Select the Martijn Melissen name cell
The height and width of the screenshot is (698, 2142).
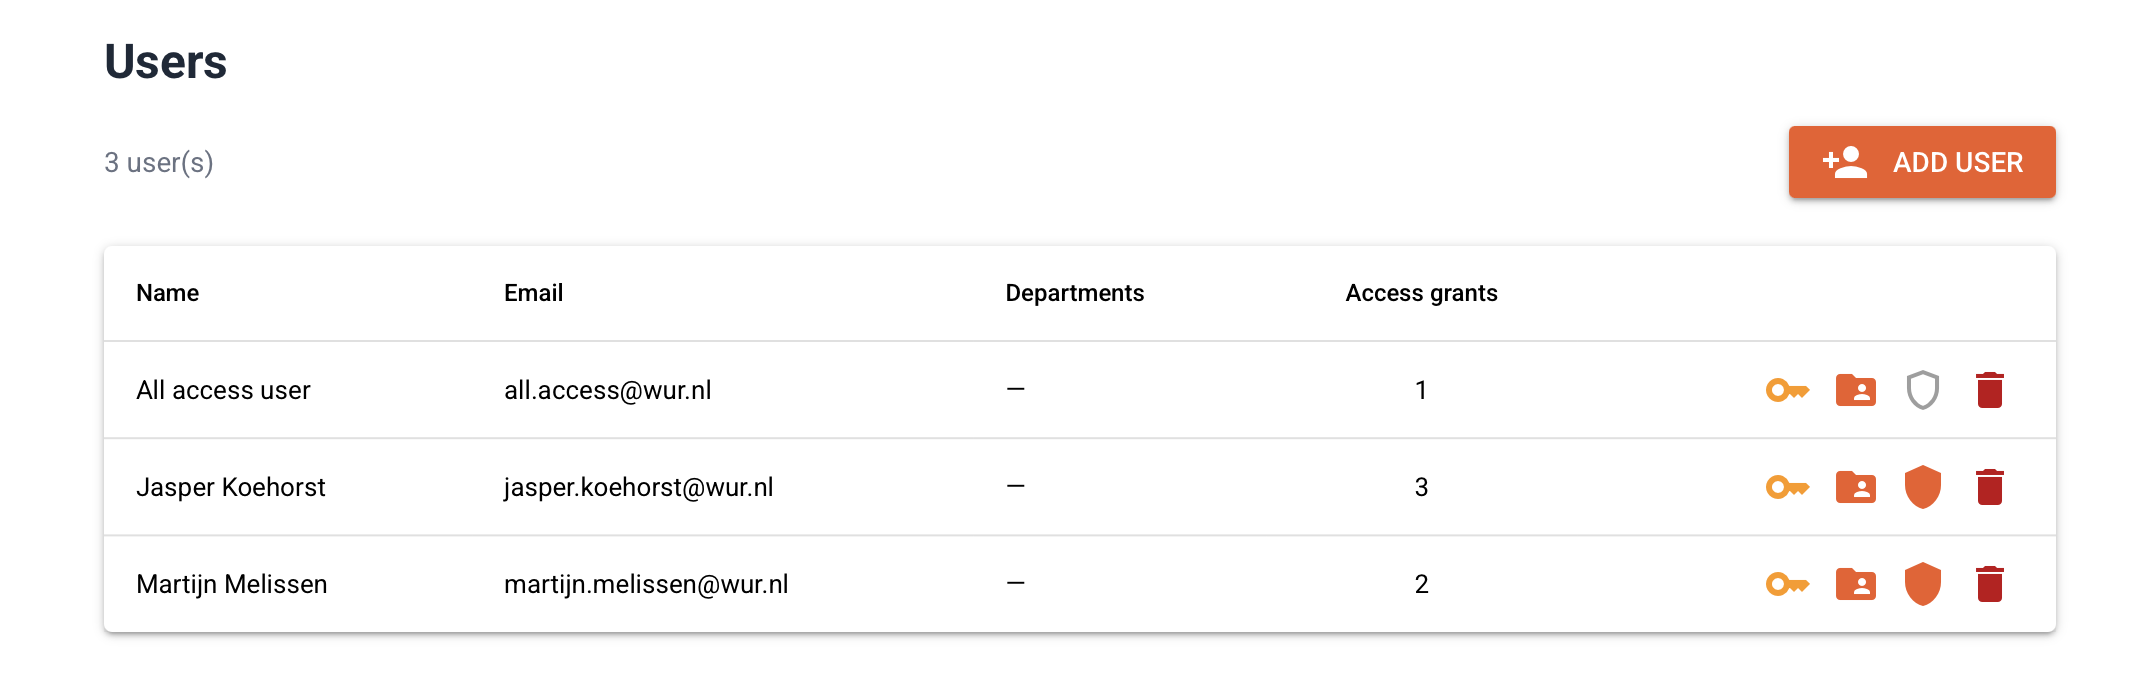coord(232,584)
